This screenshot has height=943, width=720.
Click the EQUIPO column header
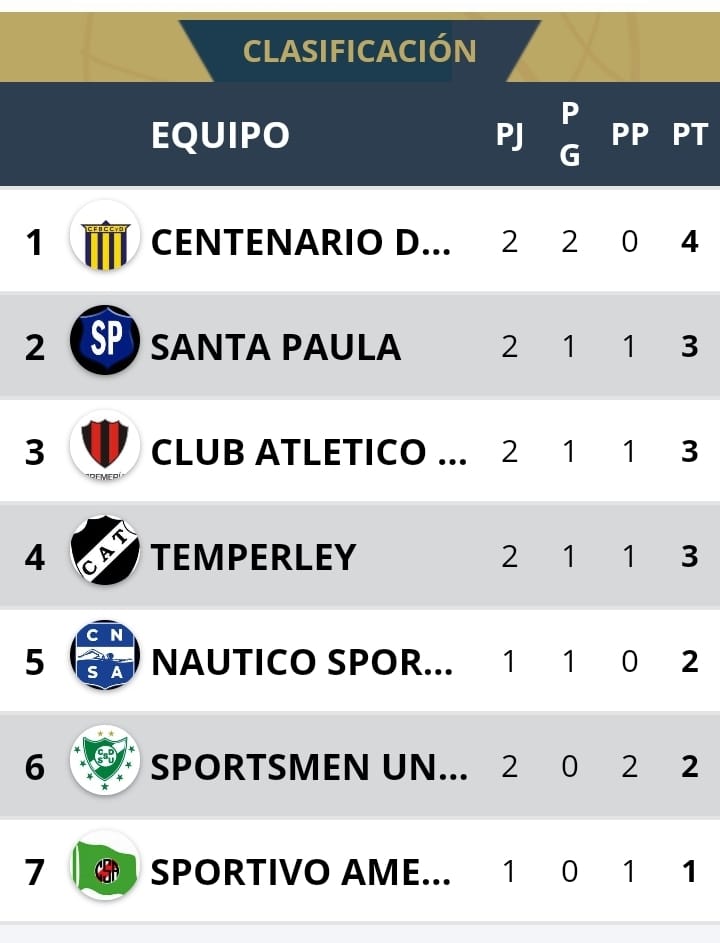point(220,135)
